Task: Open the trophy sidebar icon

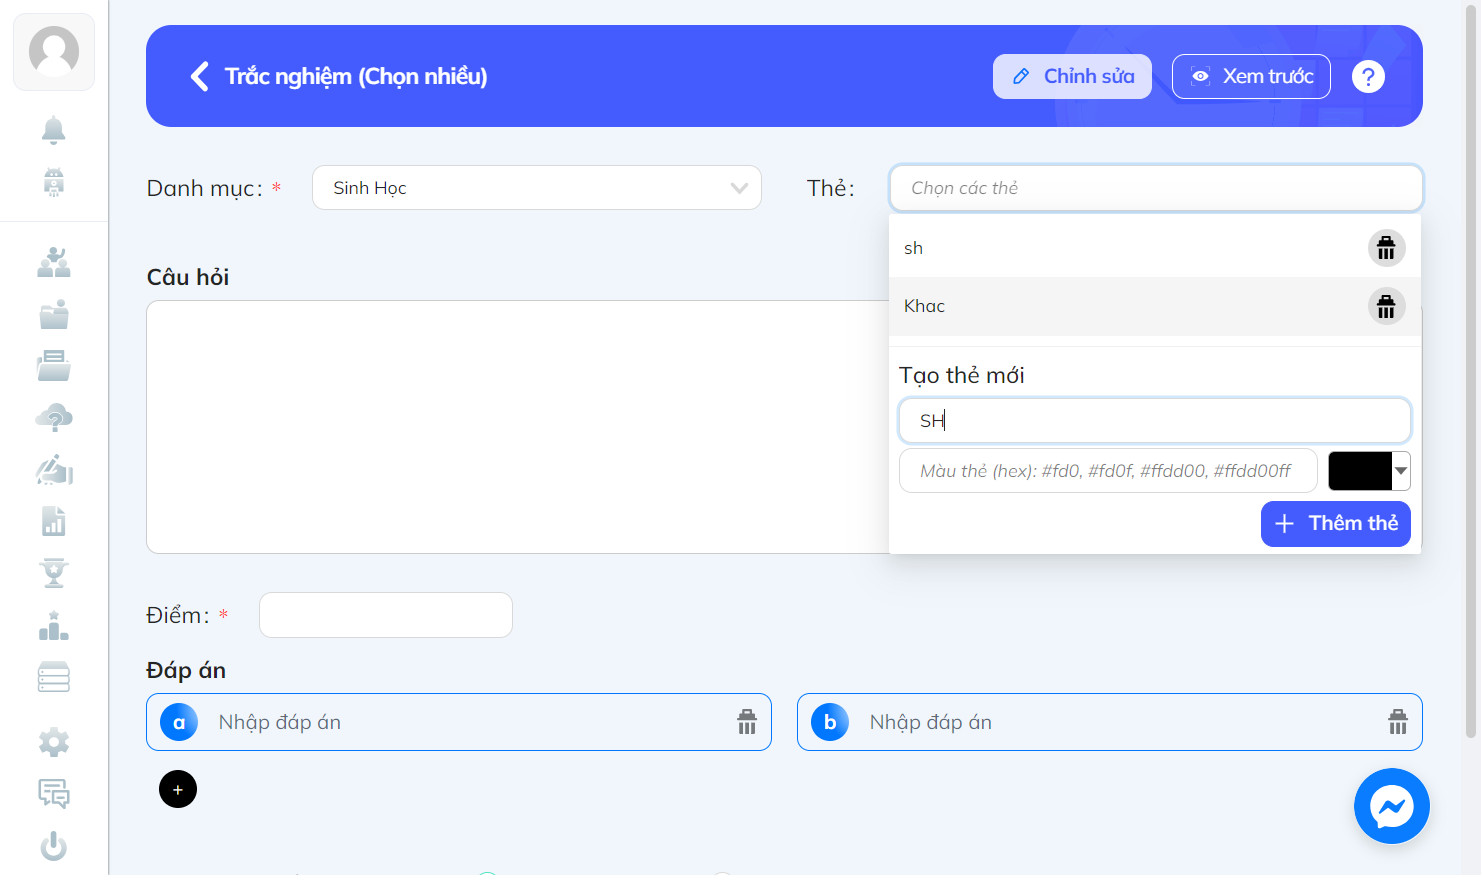Action: pyautogui.click(x=54, y=574)
